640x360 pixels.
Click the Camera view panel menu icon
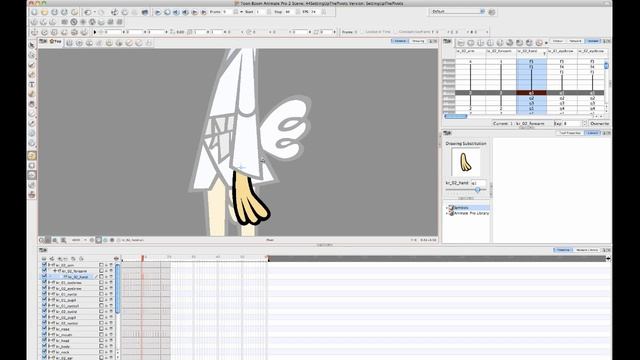[x=42, y=42]
